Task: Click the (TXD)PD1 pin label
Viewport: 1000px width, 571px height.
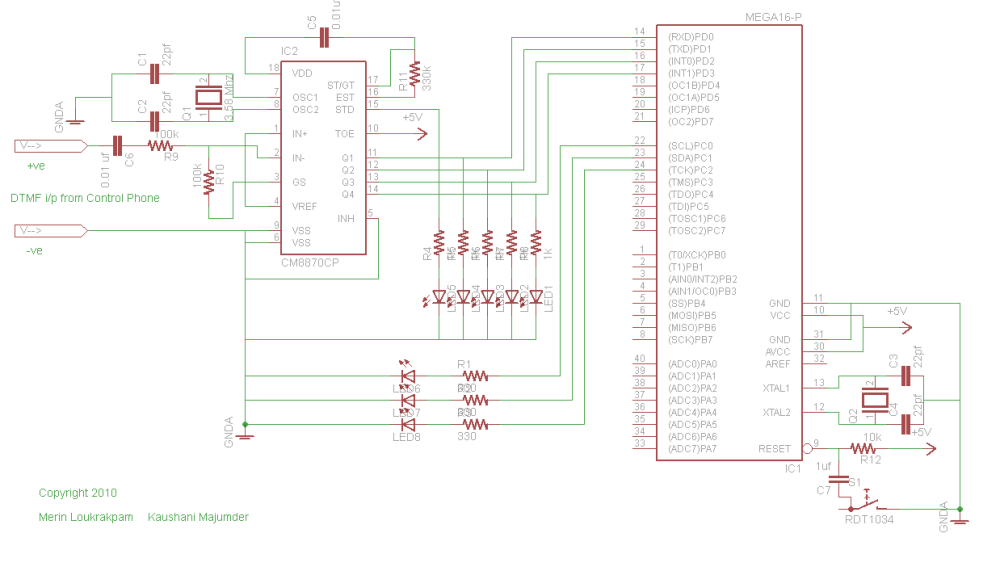Action: point(689,49)
